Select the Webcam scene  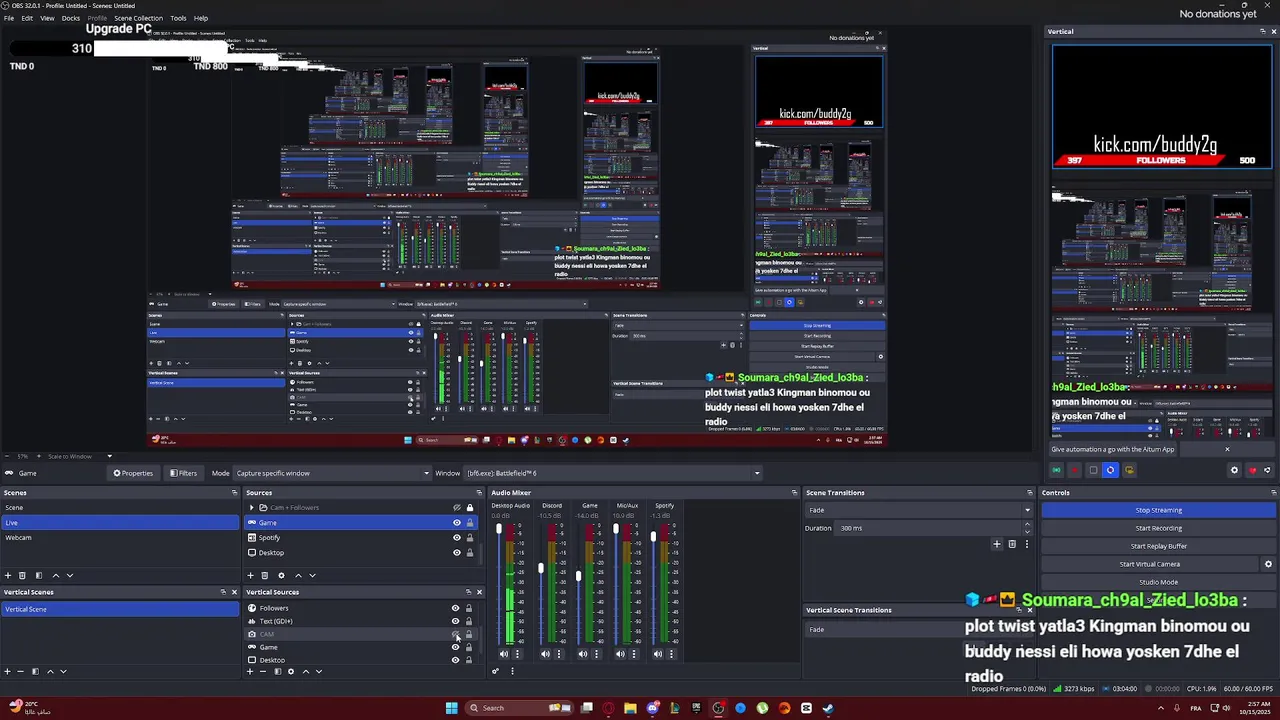(120, 538)
